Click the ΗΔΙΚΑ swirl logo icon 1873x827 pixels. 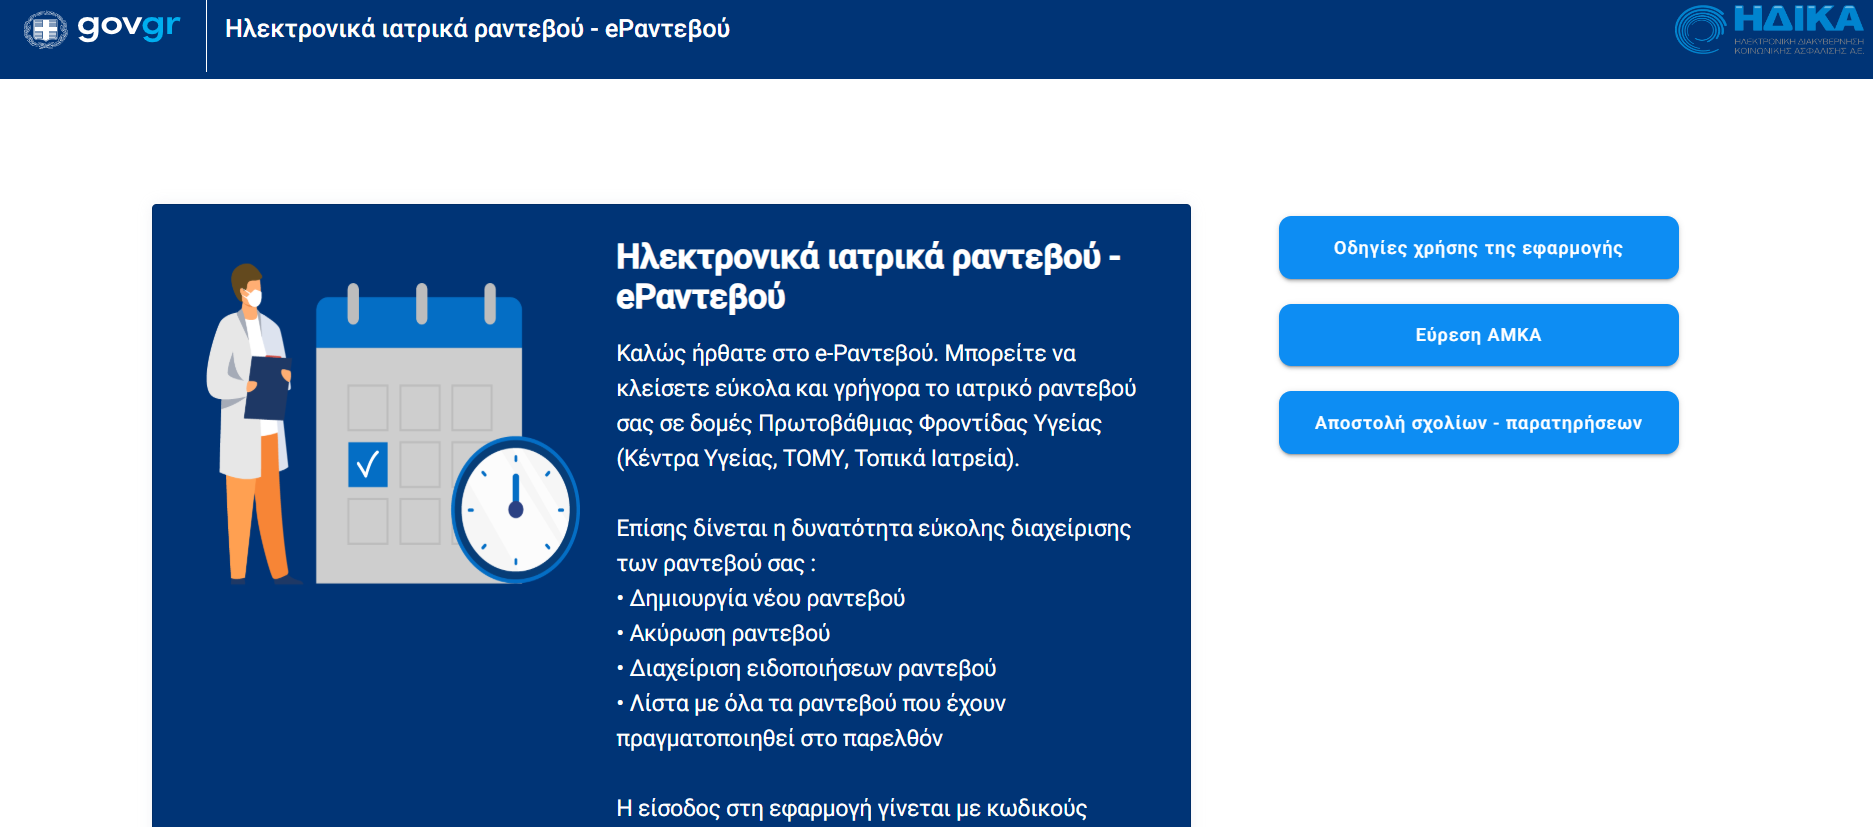pos(1700,29)
